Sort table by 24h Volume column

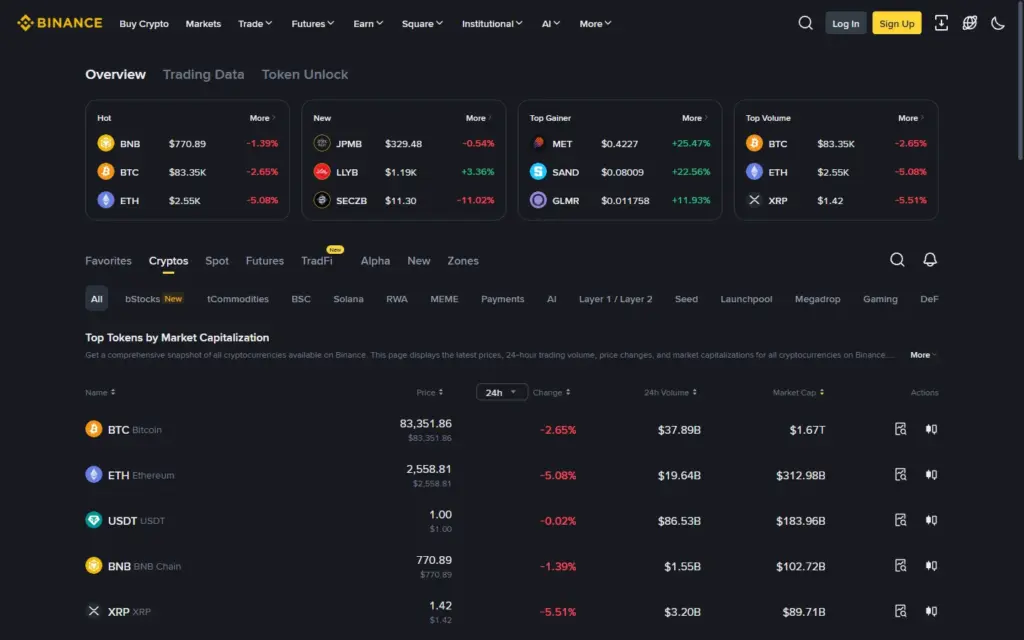[x=670, y=392]
